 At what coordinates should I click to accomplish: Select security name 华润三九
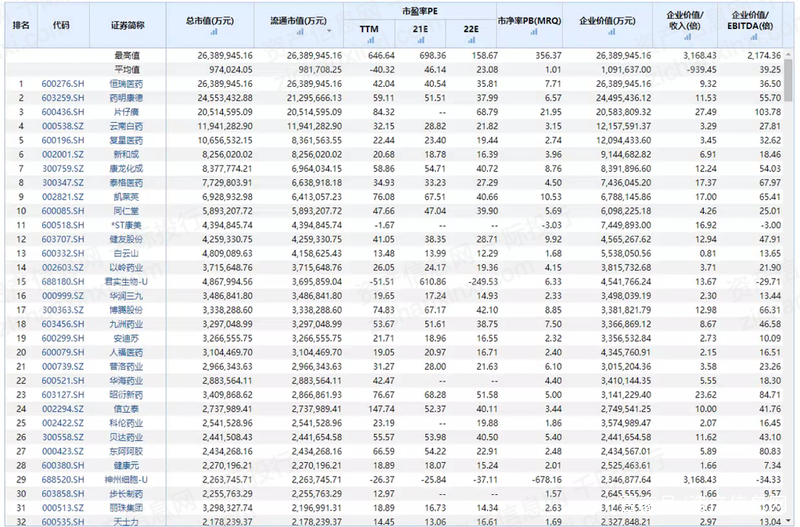click(x=127, y=296)
